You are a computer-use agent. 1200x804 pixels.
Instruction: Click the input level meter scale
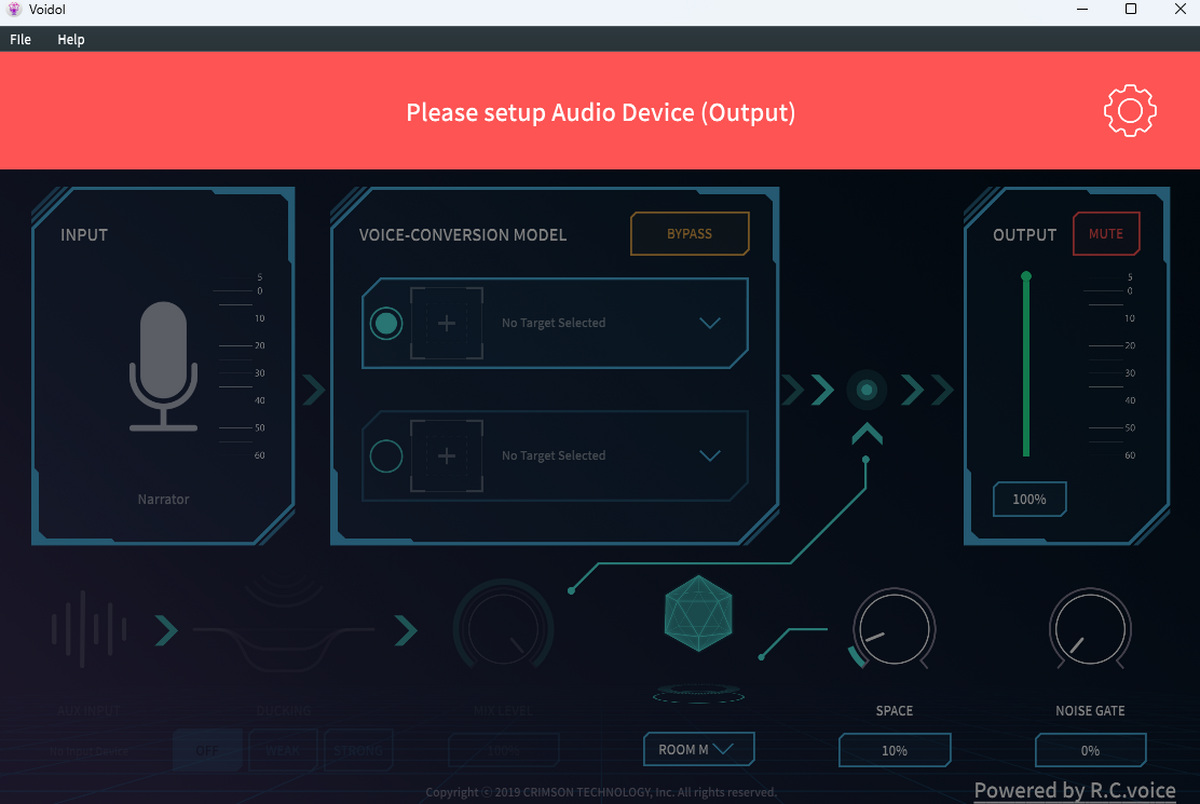click(x=240, y=366)
